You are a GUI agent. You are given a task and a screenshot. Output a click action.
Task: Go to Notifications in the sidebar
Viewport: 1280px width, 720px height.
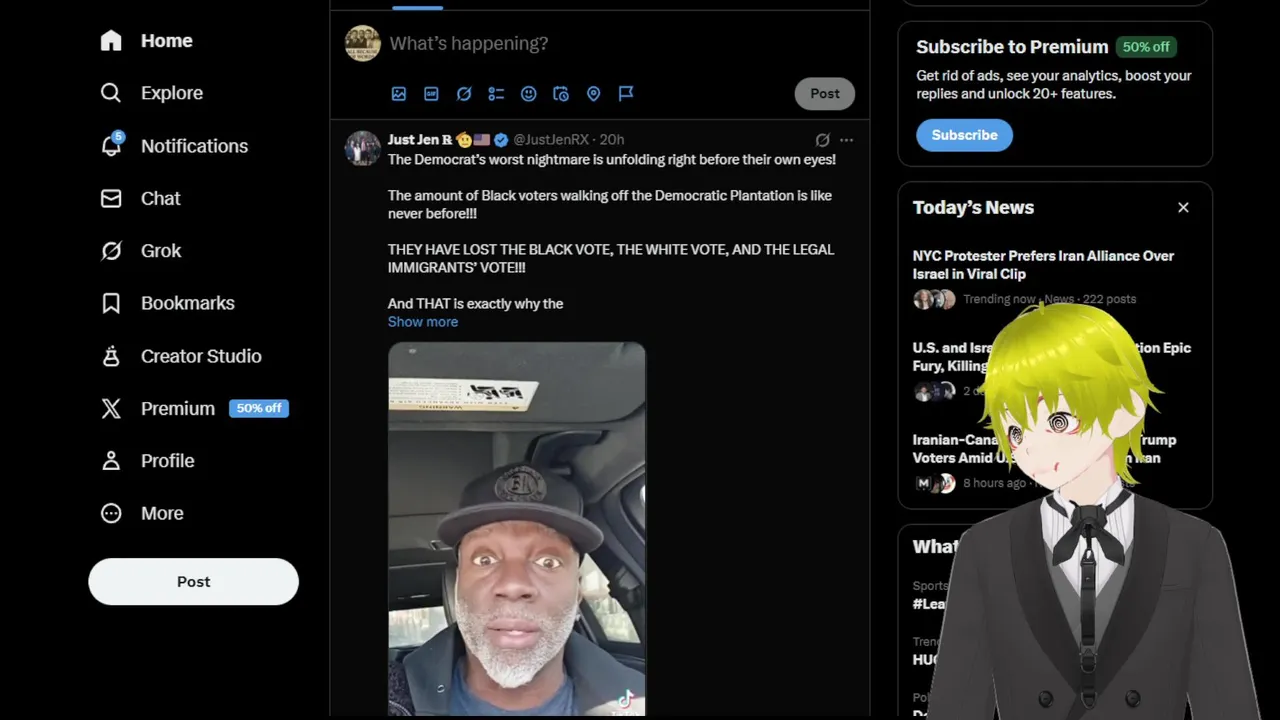(x=174, y=146)
